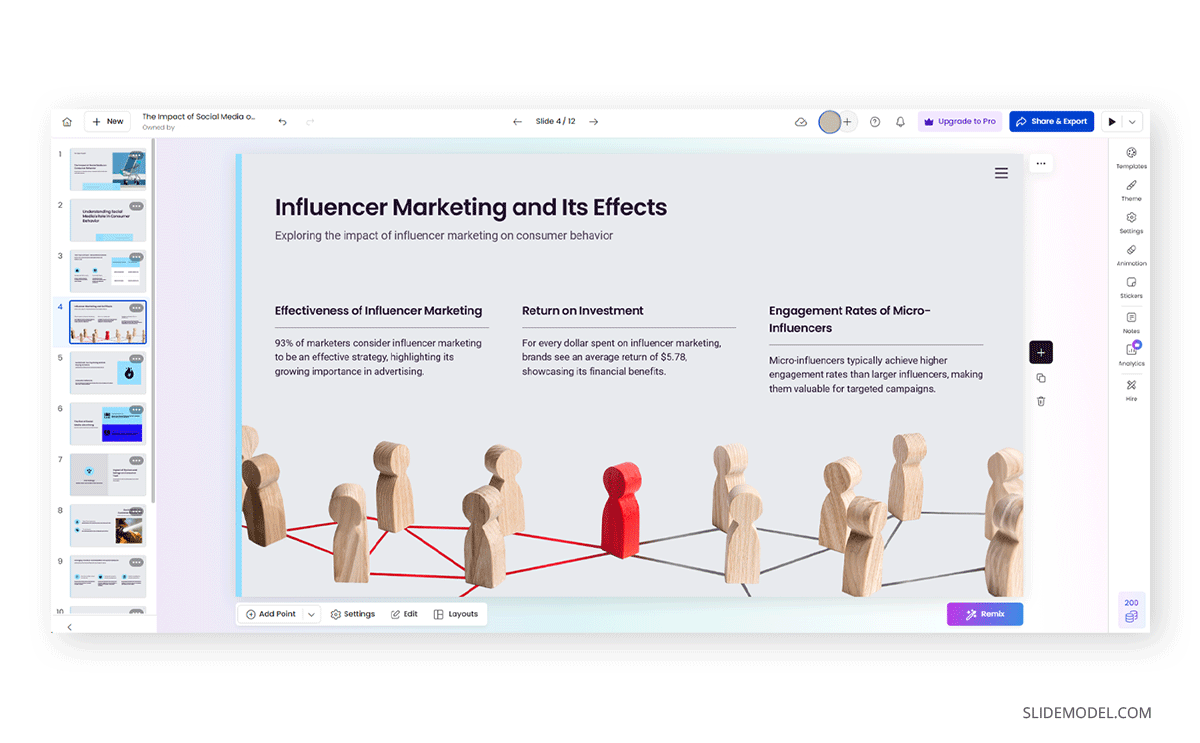Delete the current slide with the trash icon
The width and height of the screenshot is (1200, 743).
click(1041, 401)
